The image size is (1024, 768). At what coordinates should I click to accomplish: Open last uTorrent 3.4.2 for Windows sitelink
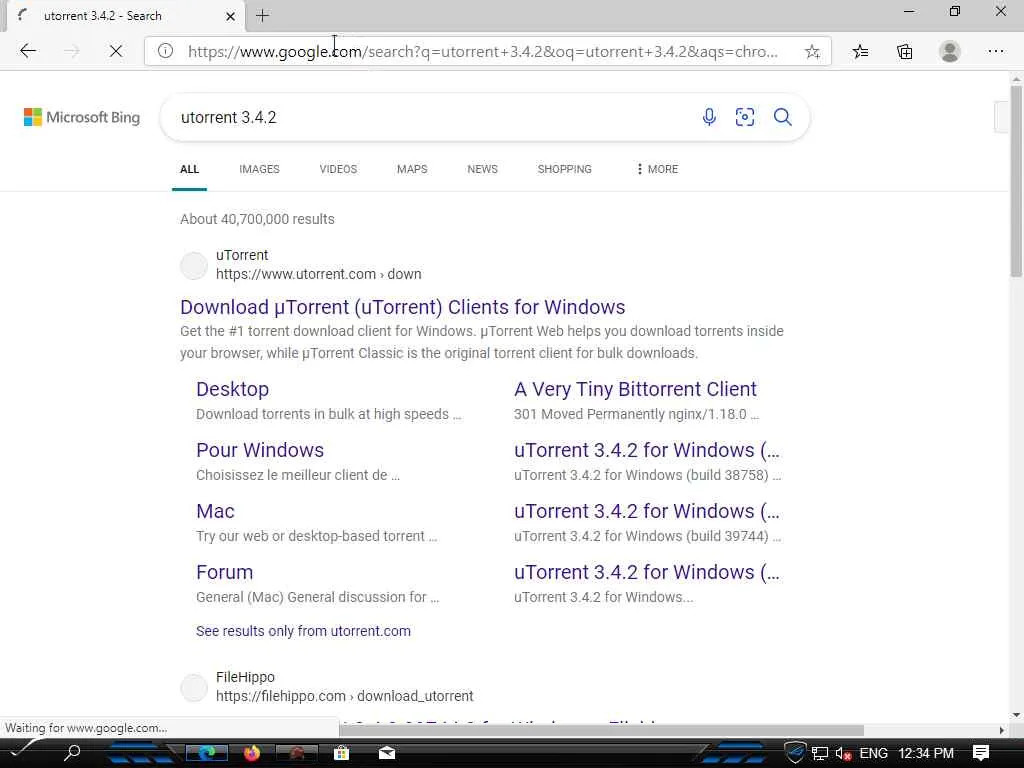click(647, 572)
